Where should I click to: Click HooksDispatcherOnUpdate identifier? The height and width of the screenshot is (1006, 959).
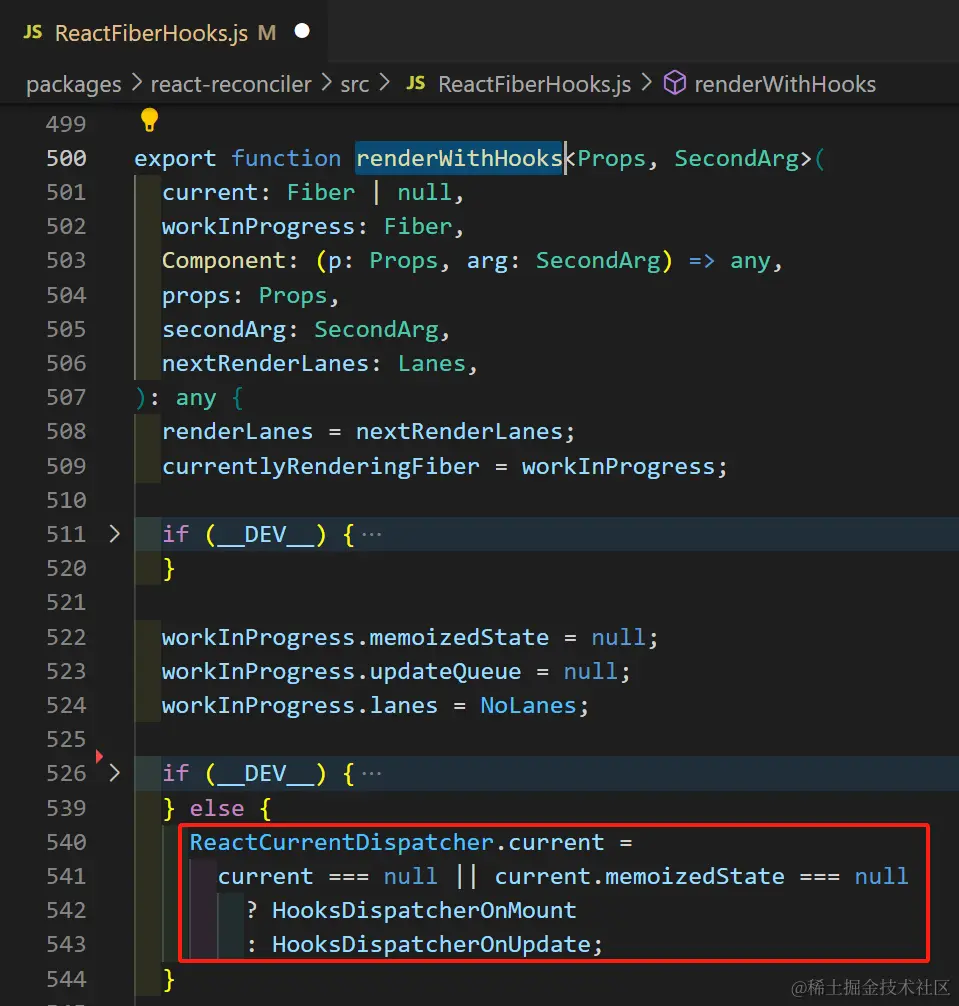[431, 944]
